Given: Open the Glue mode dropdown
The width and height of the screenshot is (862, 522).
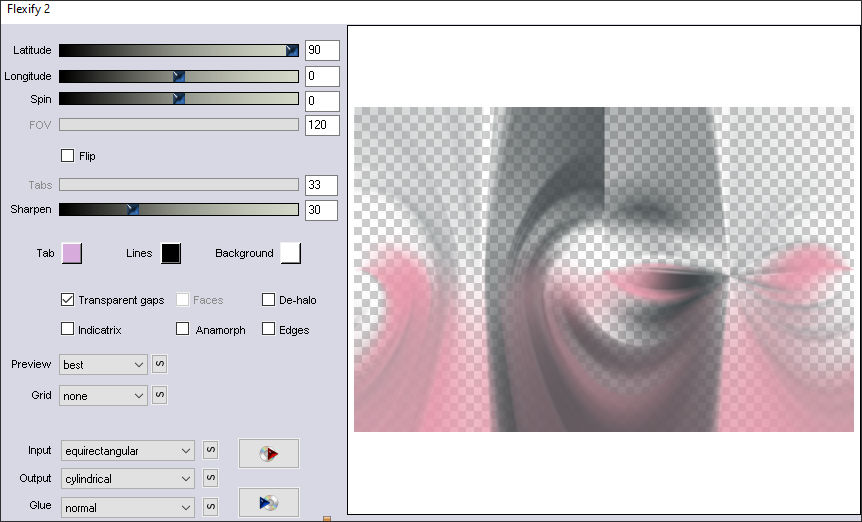Looking at the screenshot, I should click(128, 507).
